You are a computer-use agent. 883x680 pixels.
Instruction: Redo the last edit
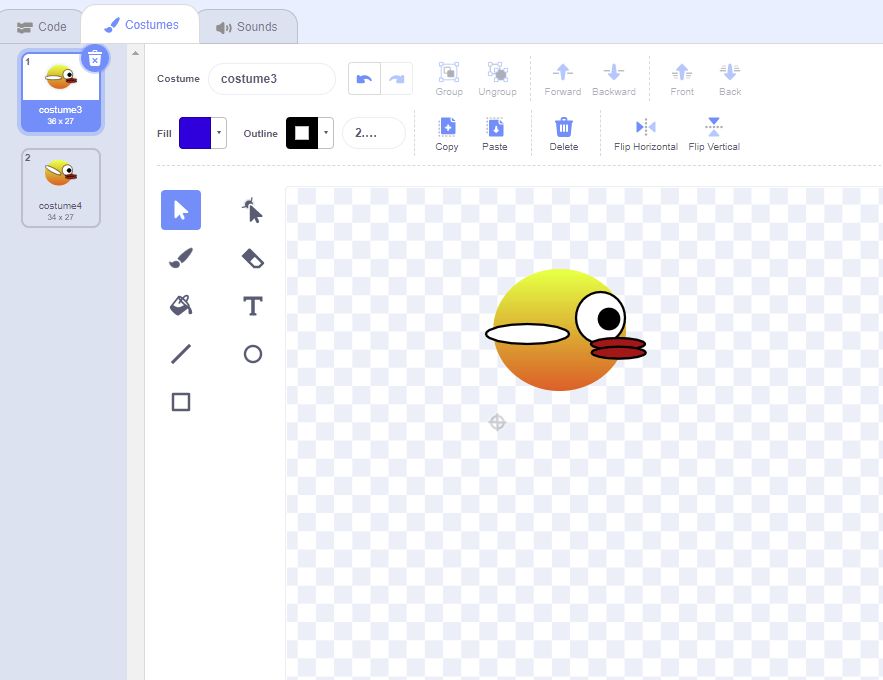coord(396,79)
